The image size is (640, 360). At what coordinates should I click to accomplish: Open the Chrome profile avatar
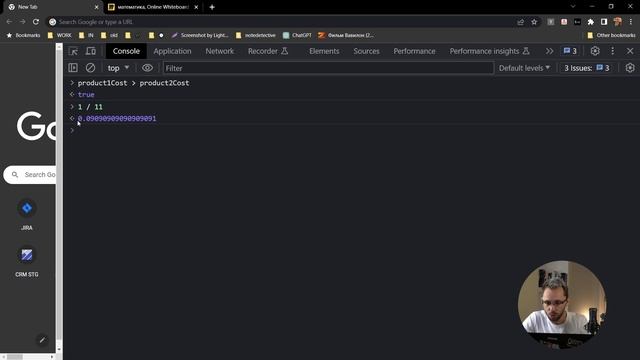pyautogui.click(x=618, y=22)
